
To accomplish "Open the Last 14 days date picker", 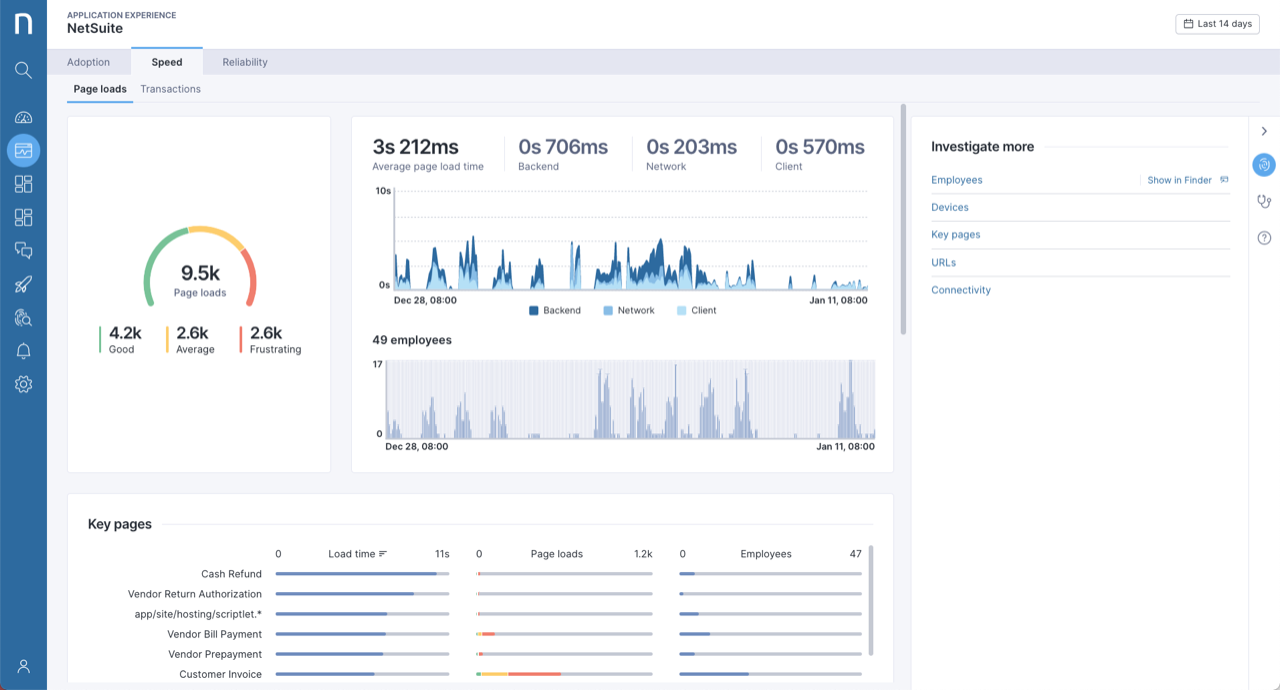I will (1217, 24).
